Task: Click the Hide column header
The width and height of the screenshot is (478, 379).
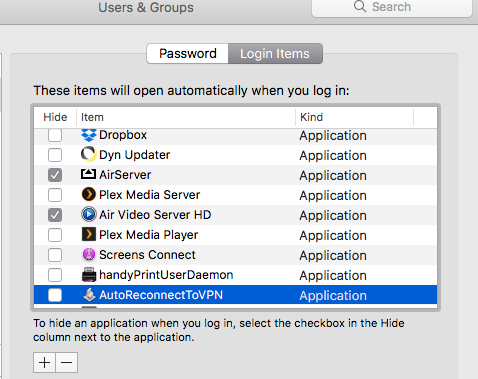Action: pos(55,117)
